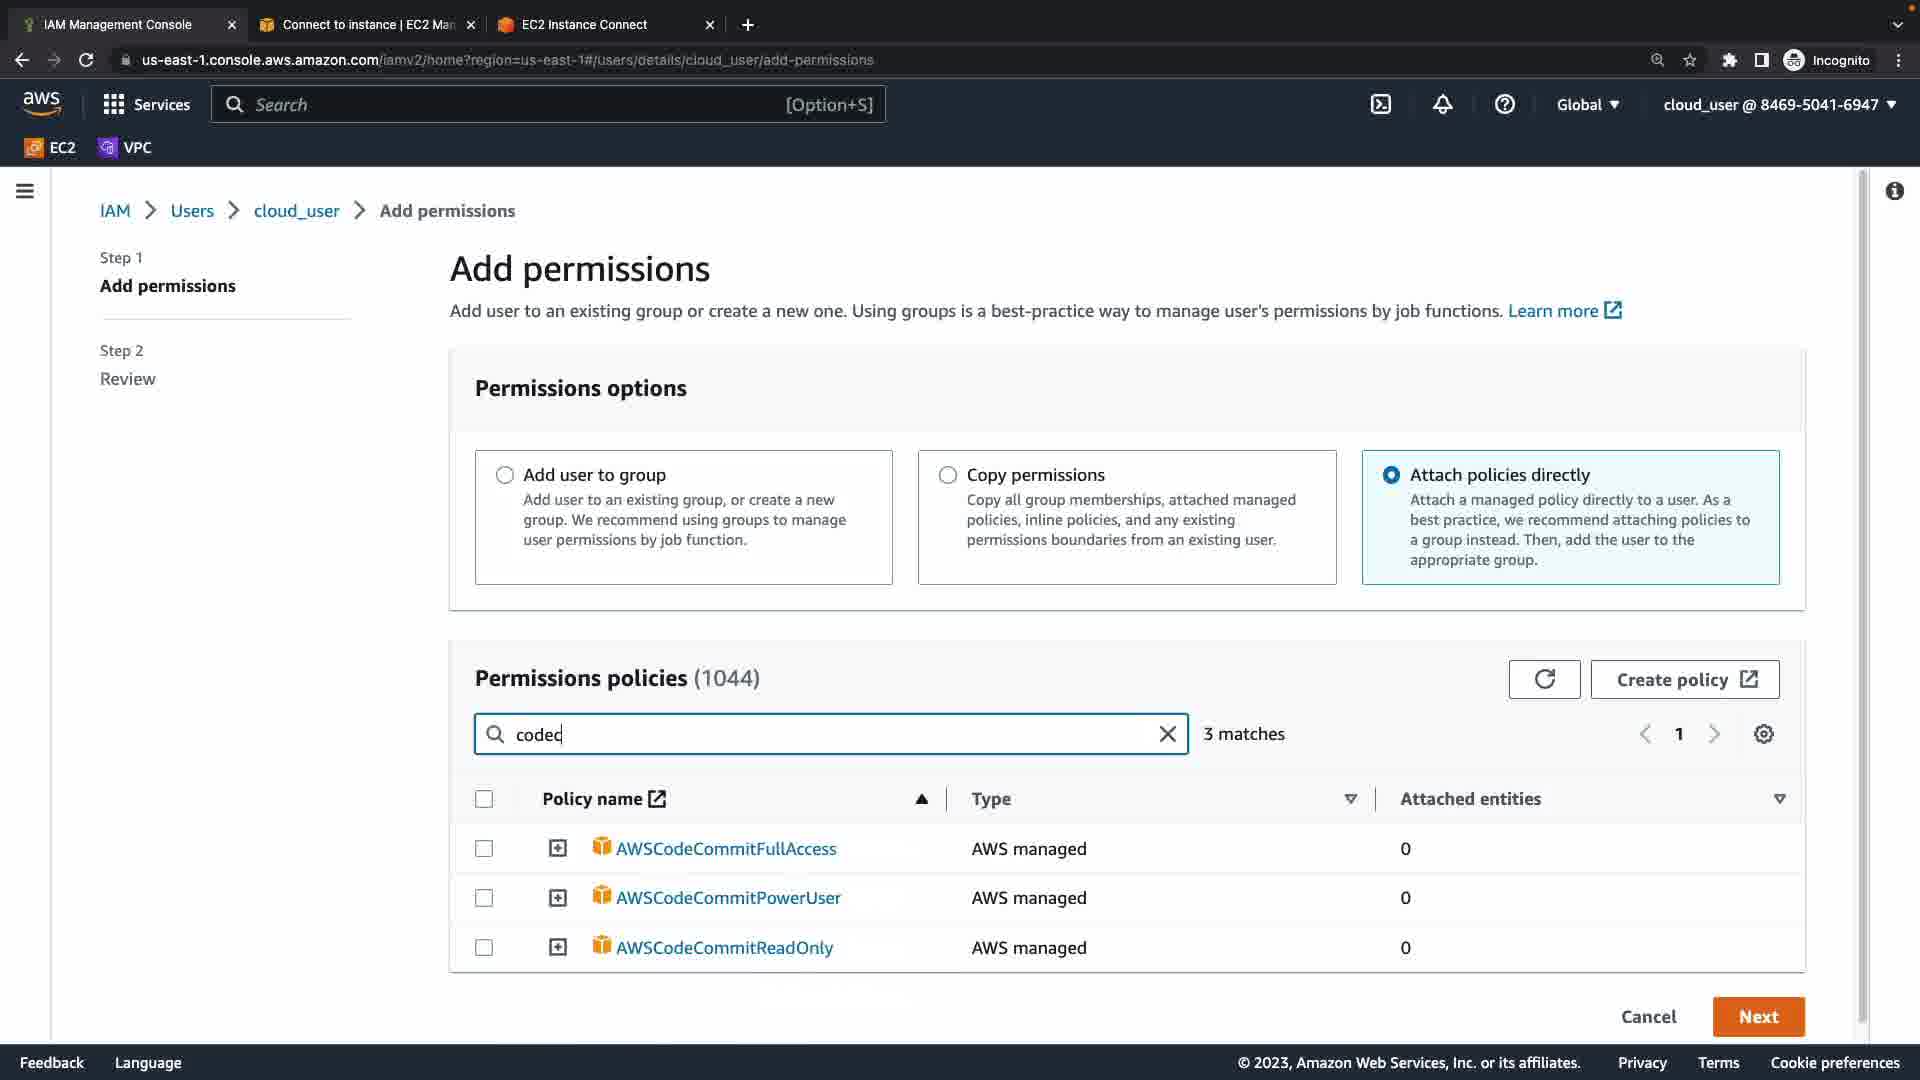1920x1080 pixels.
Task: Switch to the EC2 Instance Connect tab
Action: click(x=584, y=24)
